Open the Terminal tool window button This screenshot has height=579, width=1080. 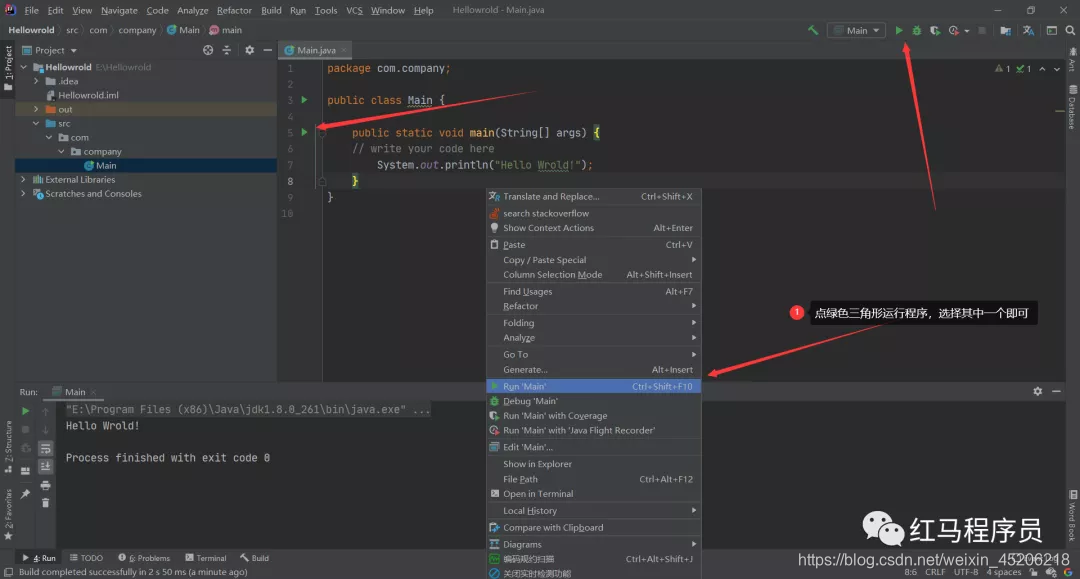pyautogui.click(x=206, y=558)
